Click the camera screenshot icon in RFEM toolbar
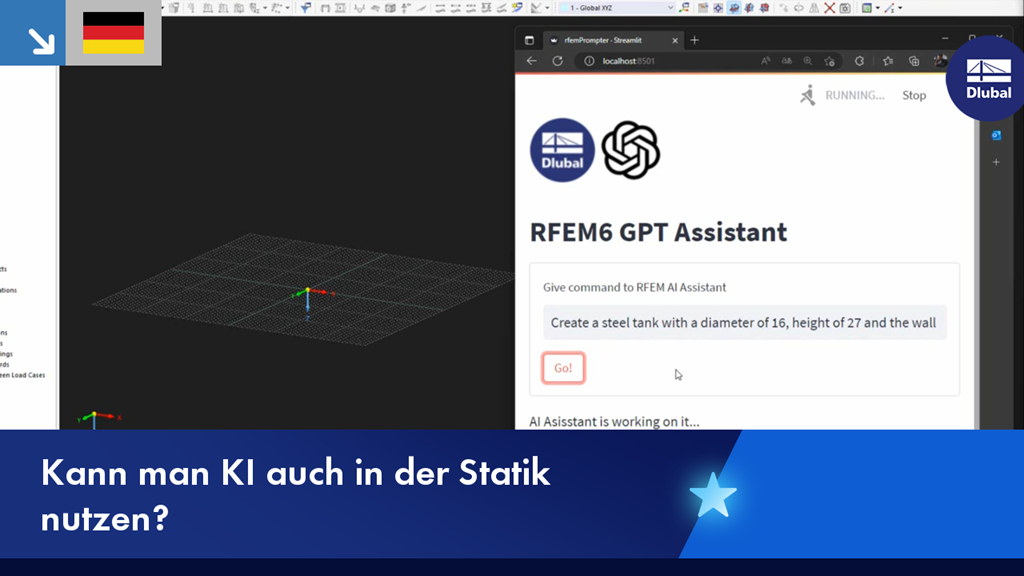This screenshot has width=1024, height=576. point(844,8)
